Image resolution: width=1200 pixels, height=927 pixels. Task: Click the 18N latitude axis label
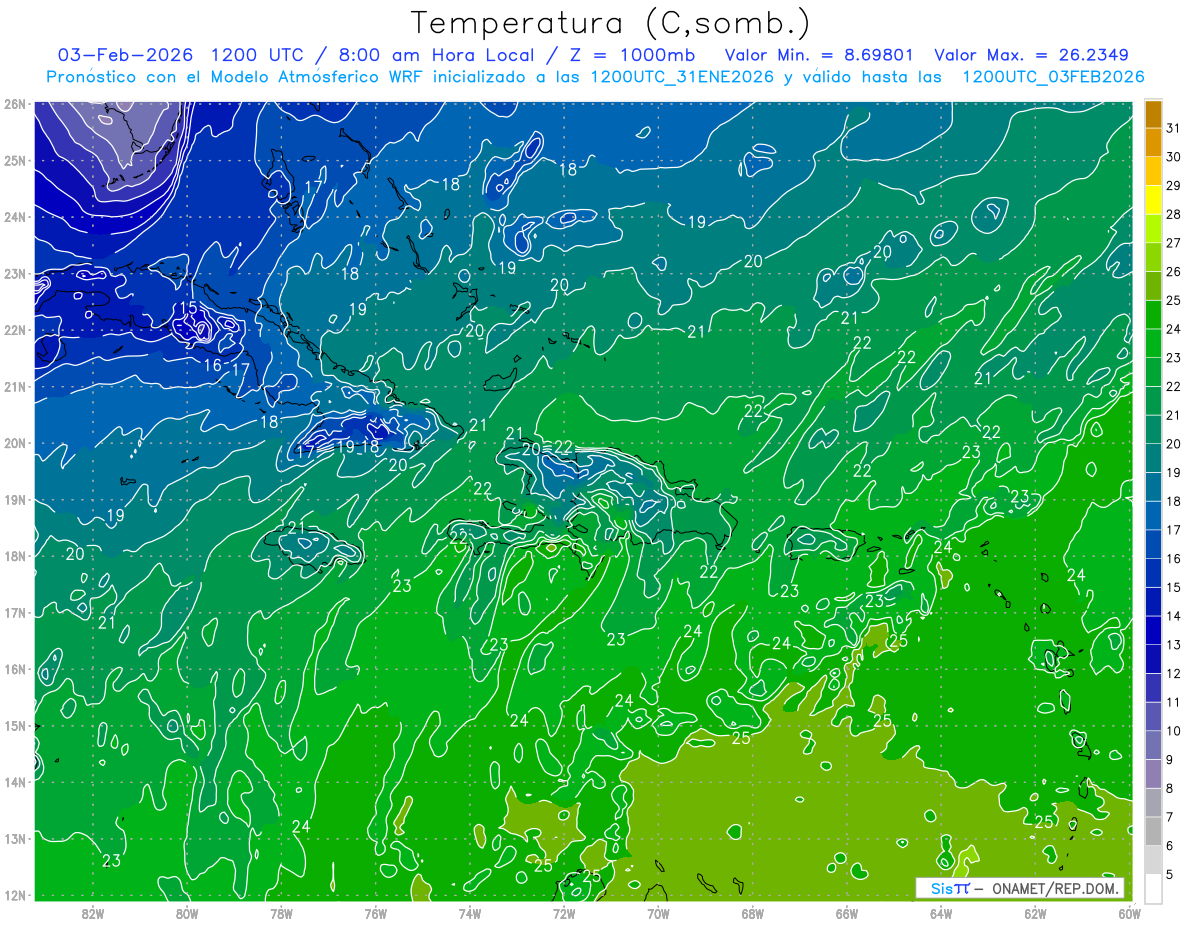point(15,556)
